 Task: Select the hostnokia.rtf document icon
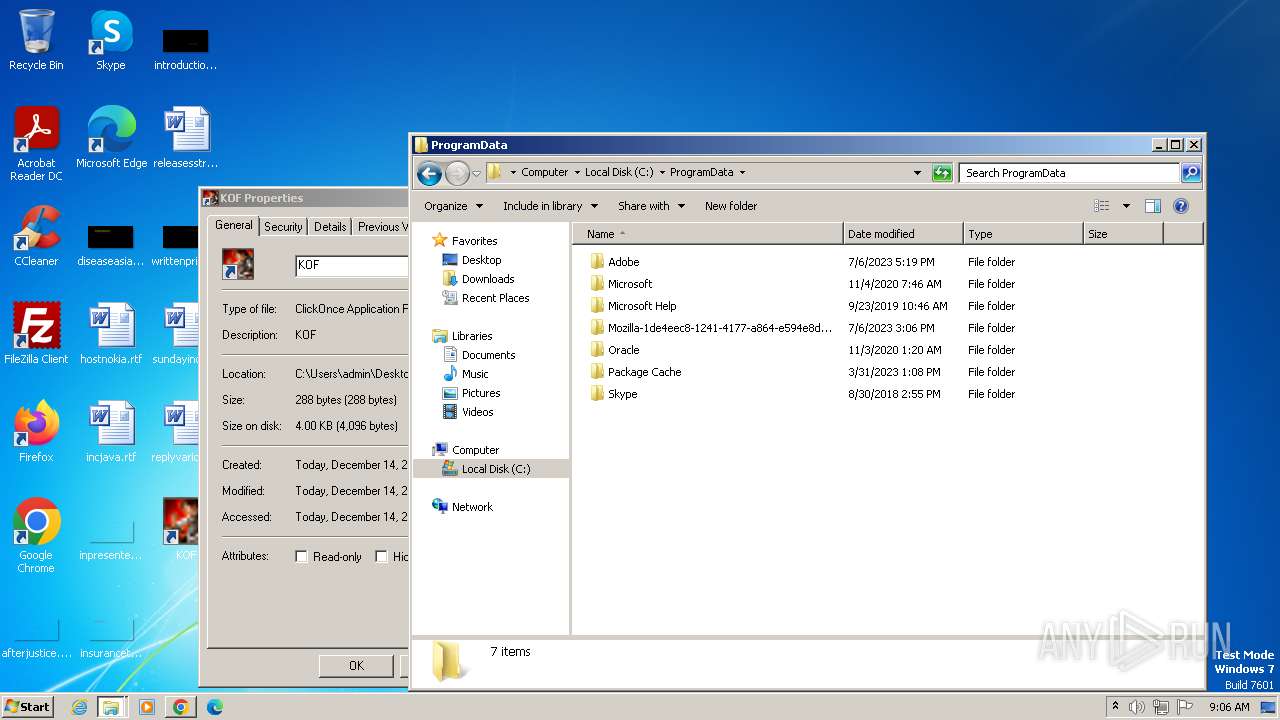pos(111,334)
